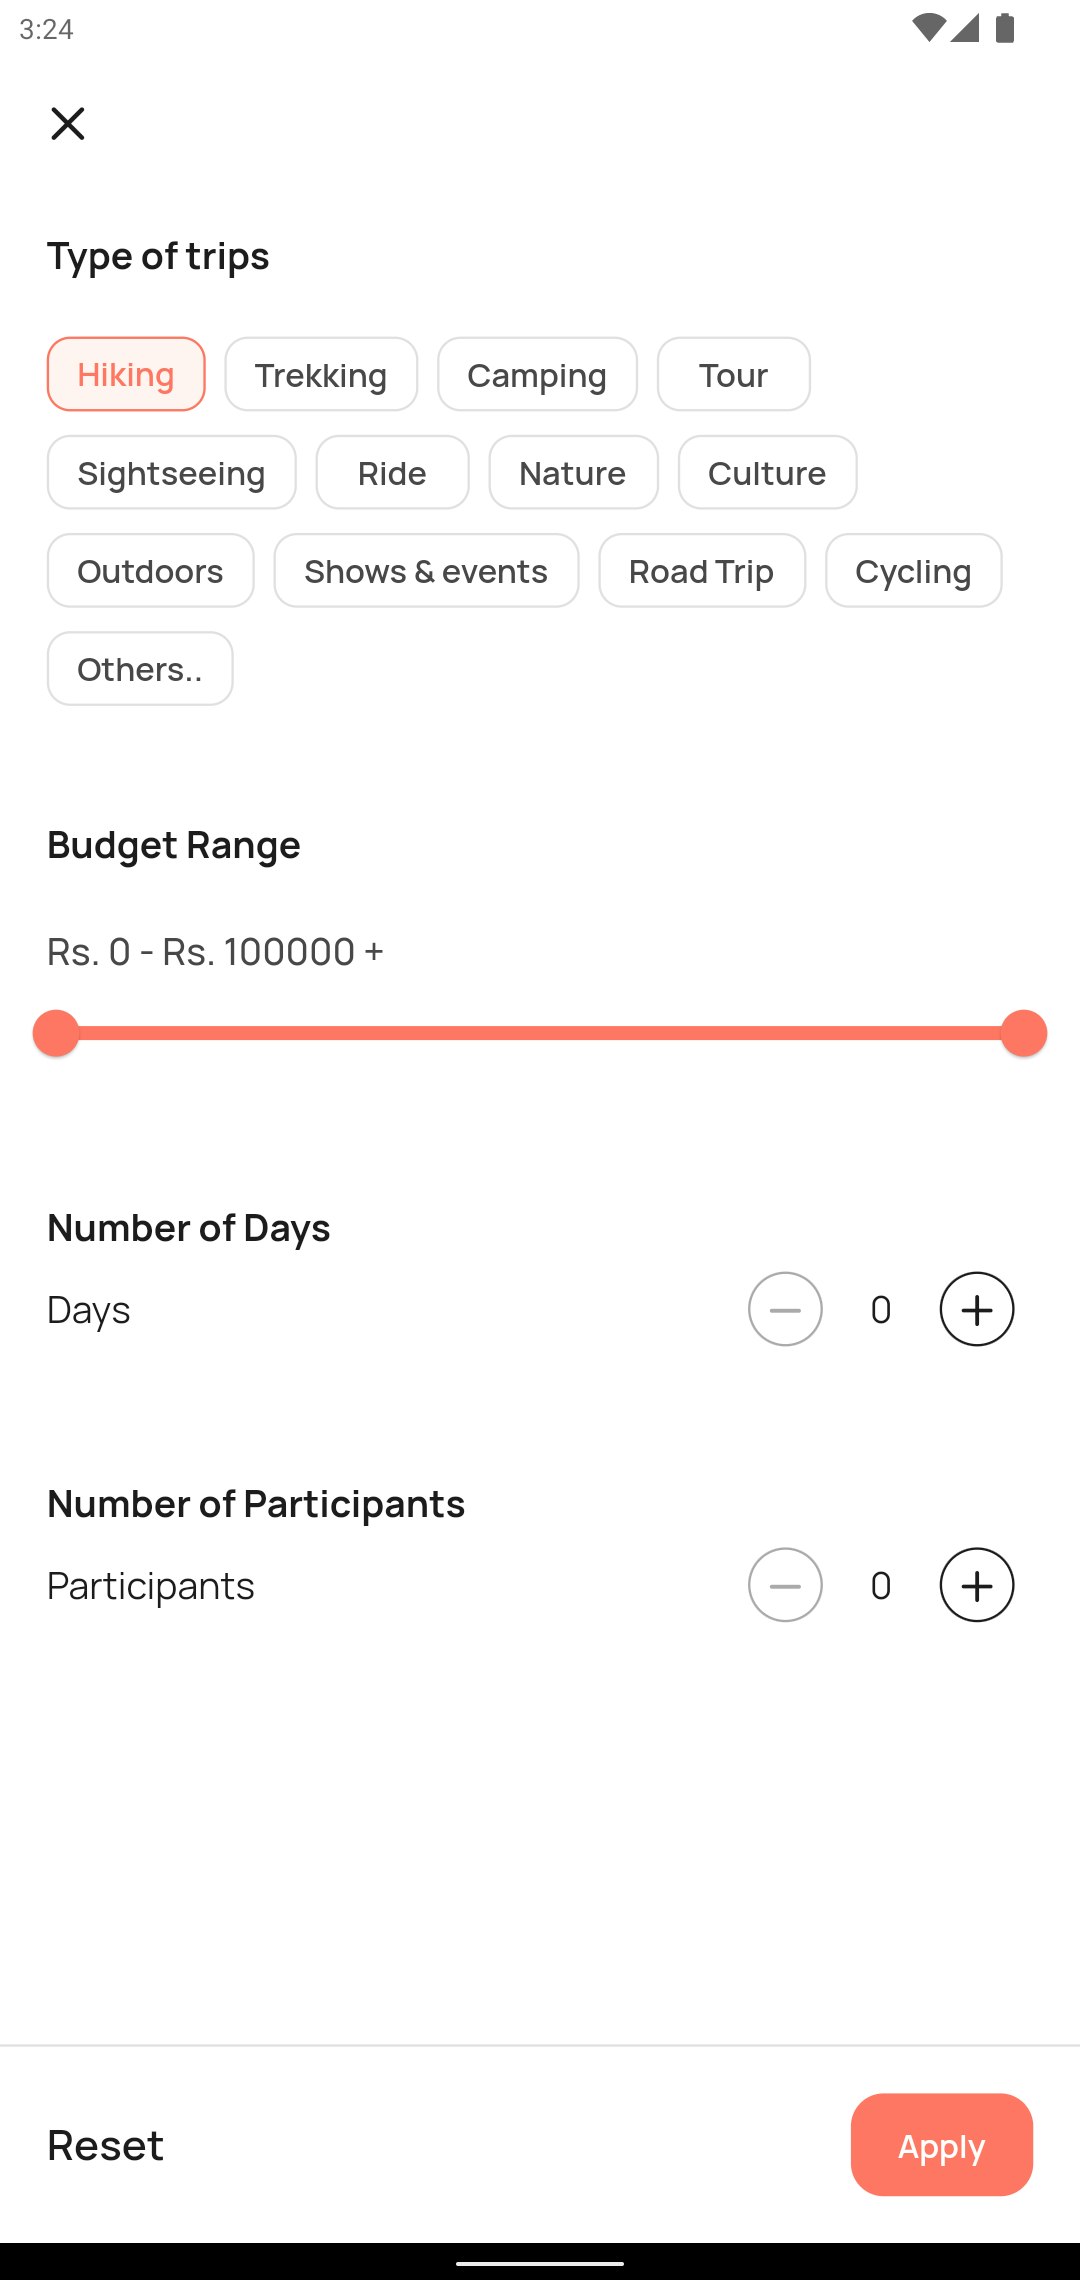
Task: Select the Cycling trip type
Action: point(914,570)
